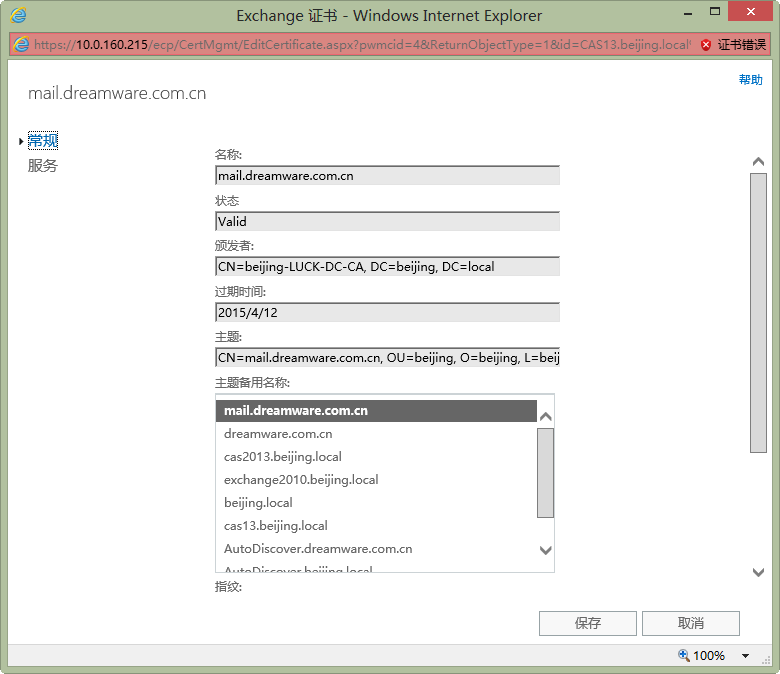Click the address bar URL text

point(363,45)
